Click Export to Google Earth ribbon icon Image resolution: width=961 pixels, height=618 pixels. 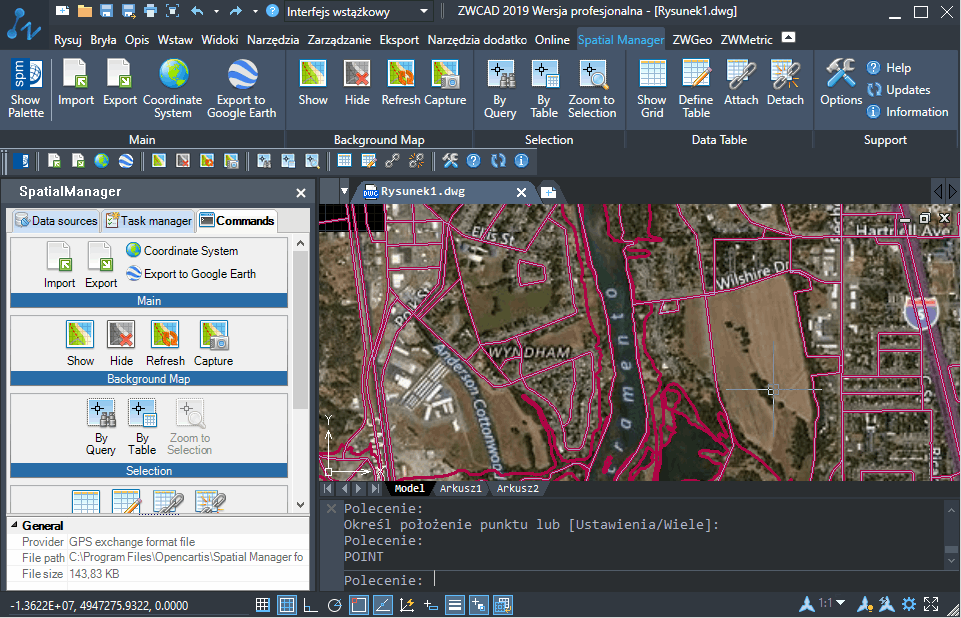[241, 88]
